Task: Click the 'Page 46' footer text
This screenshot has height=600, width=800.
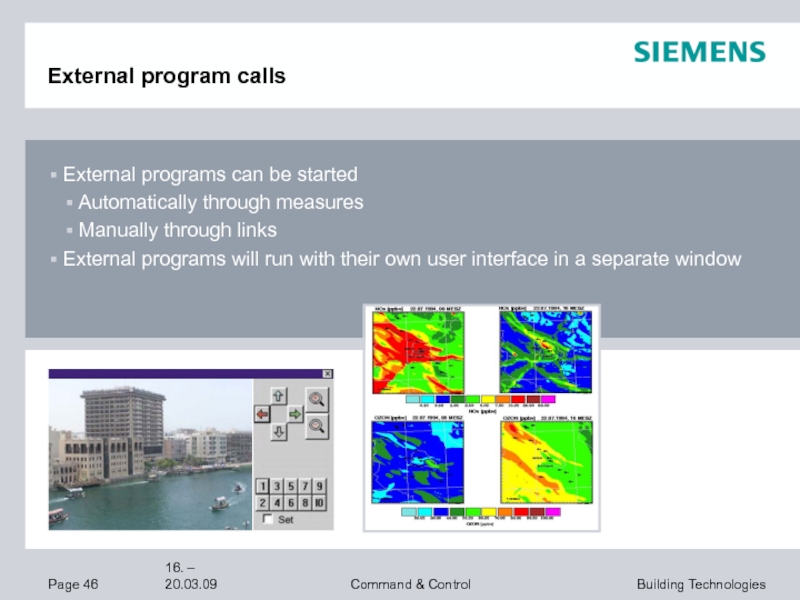Action: [73, 584]
